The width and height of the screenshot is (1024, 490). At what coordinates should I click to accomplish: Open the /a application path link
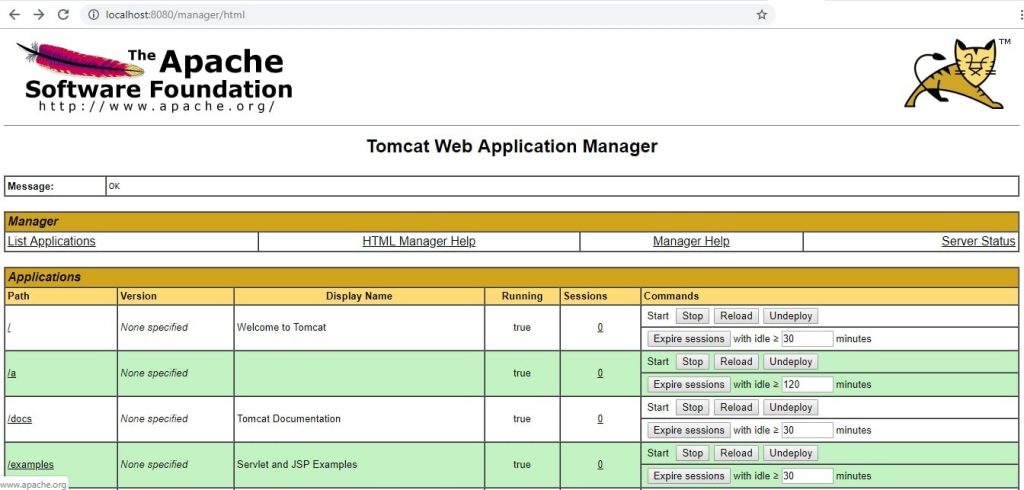(12, 373)
